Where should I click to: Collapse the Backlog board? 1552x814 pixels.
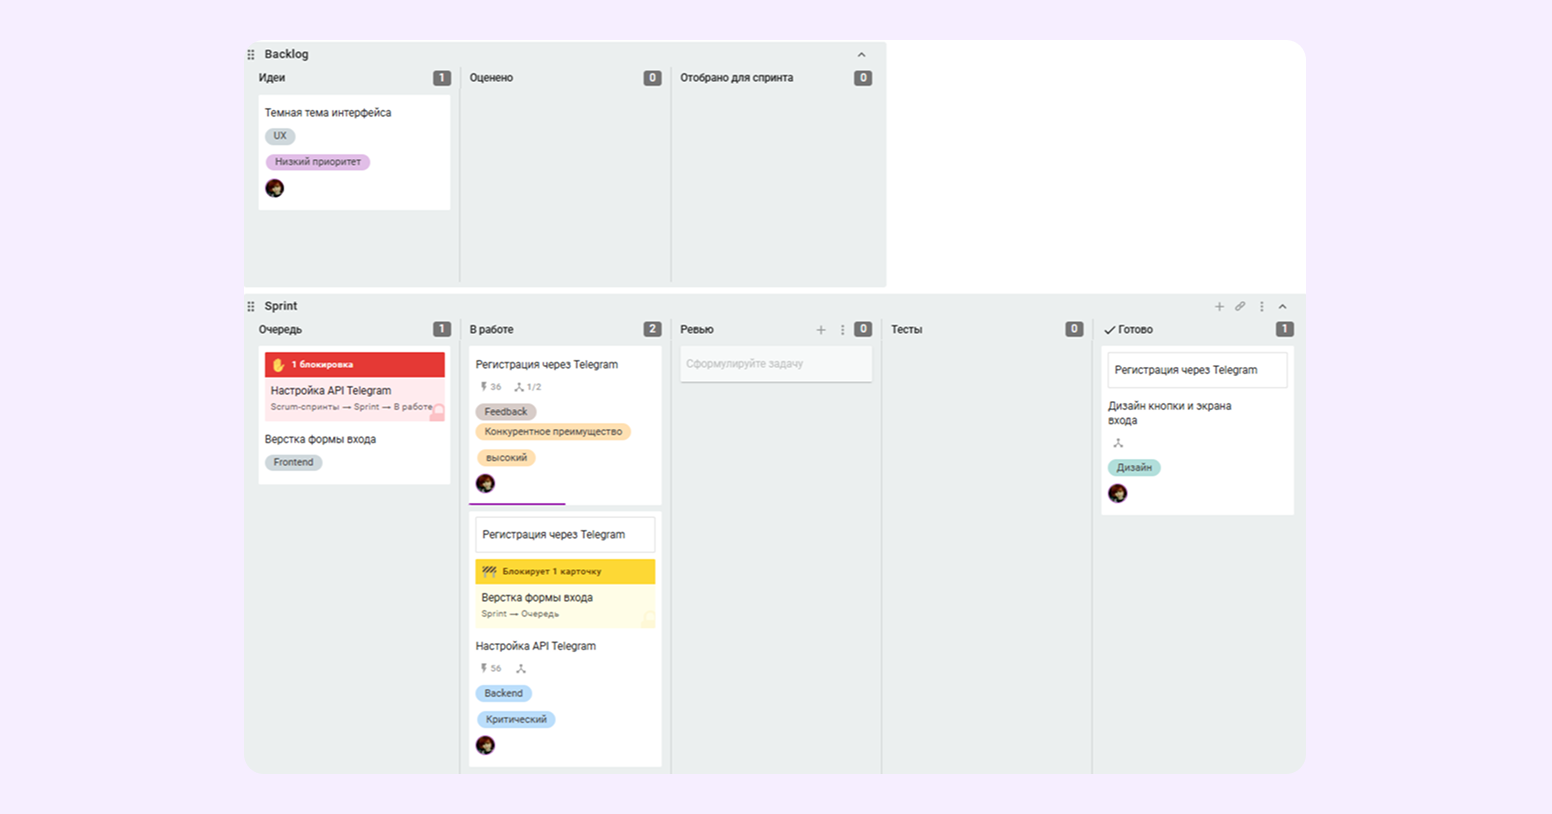coord(861,55)
